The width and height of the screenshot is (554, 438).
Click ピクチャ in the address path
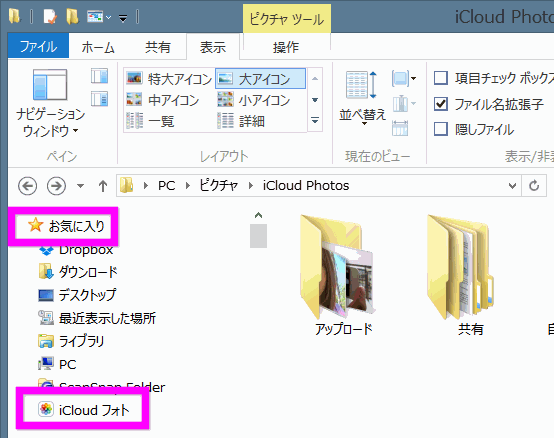tap(219, 185)
